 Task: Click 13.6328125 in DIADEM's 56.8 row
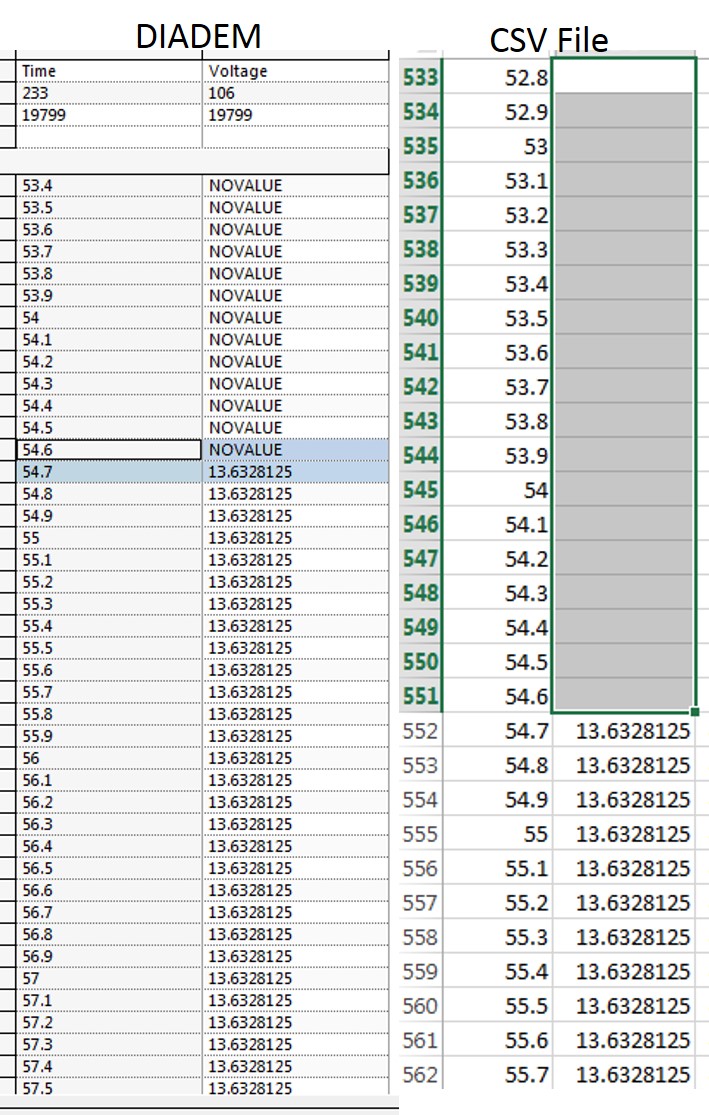click(296, 935)
